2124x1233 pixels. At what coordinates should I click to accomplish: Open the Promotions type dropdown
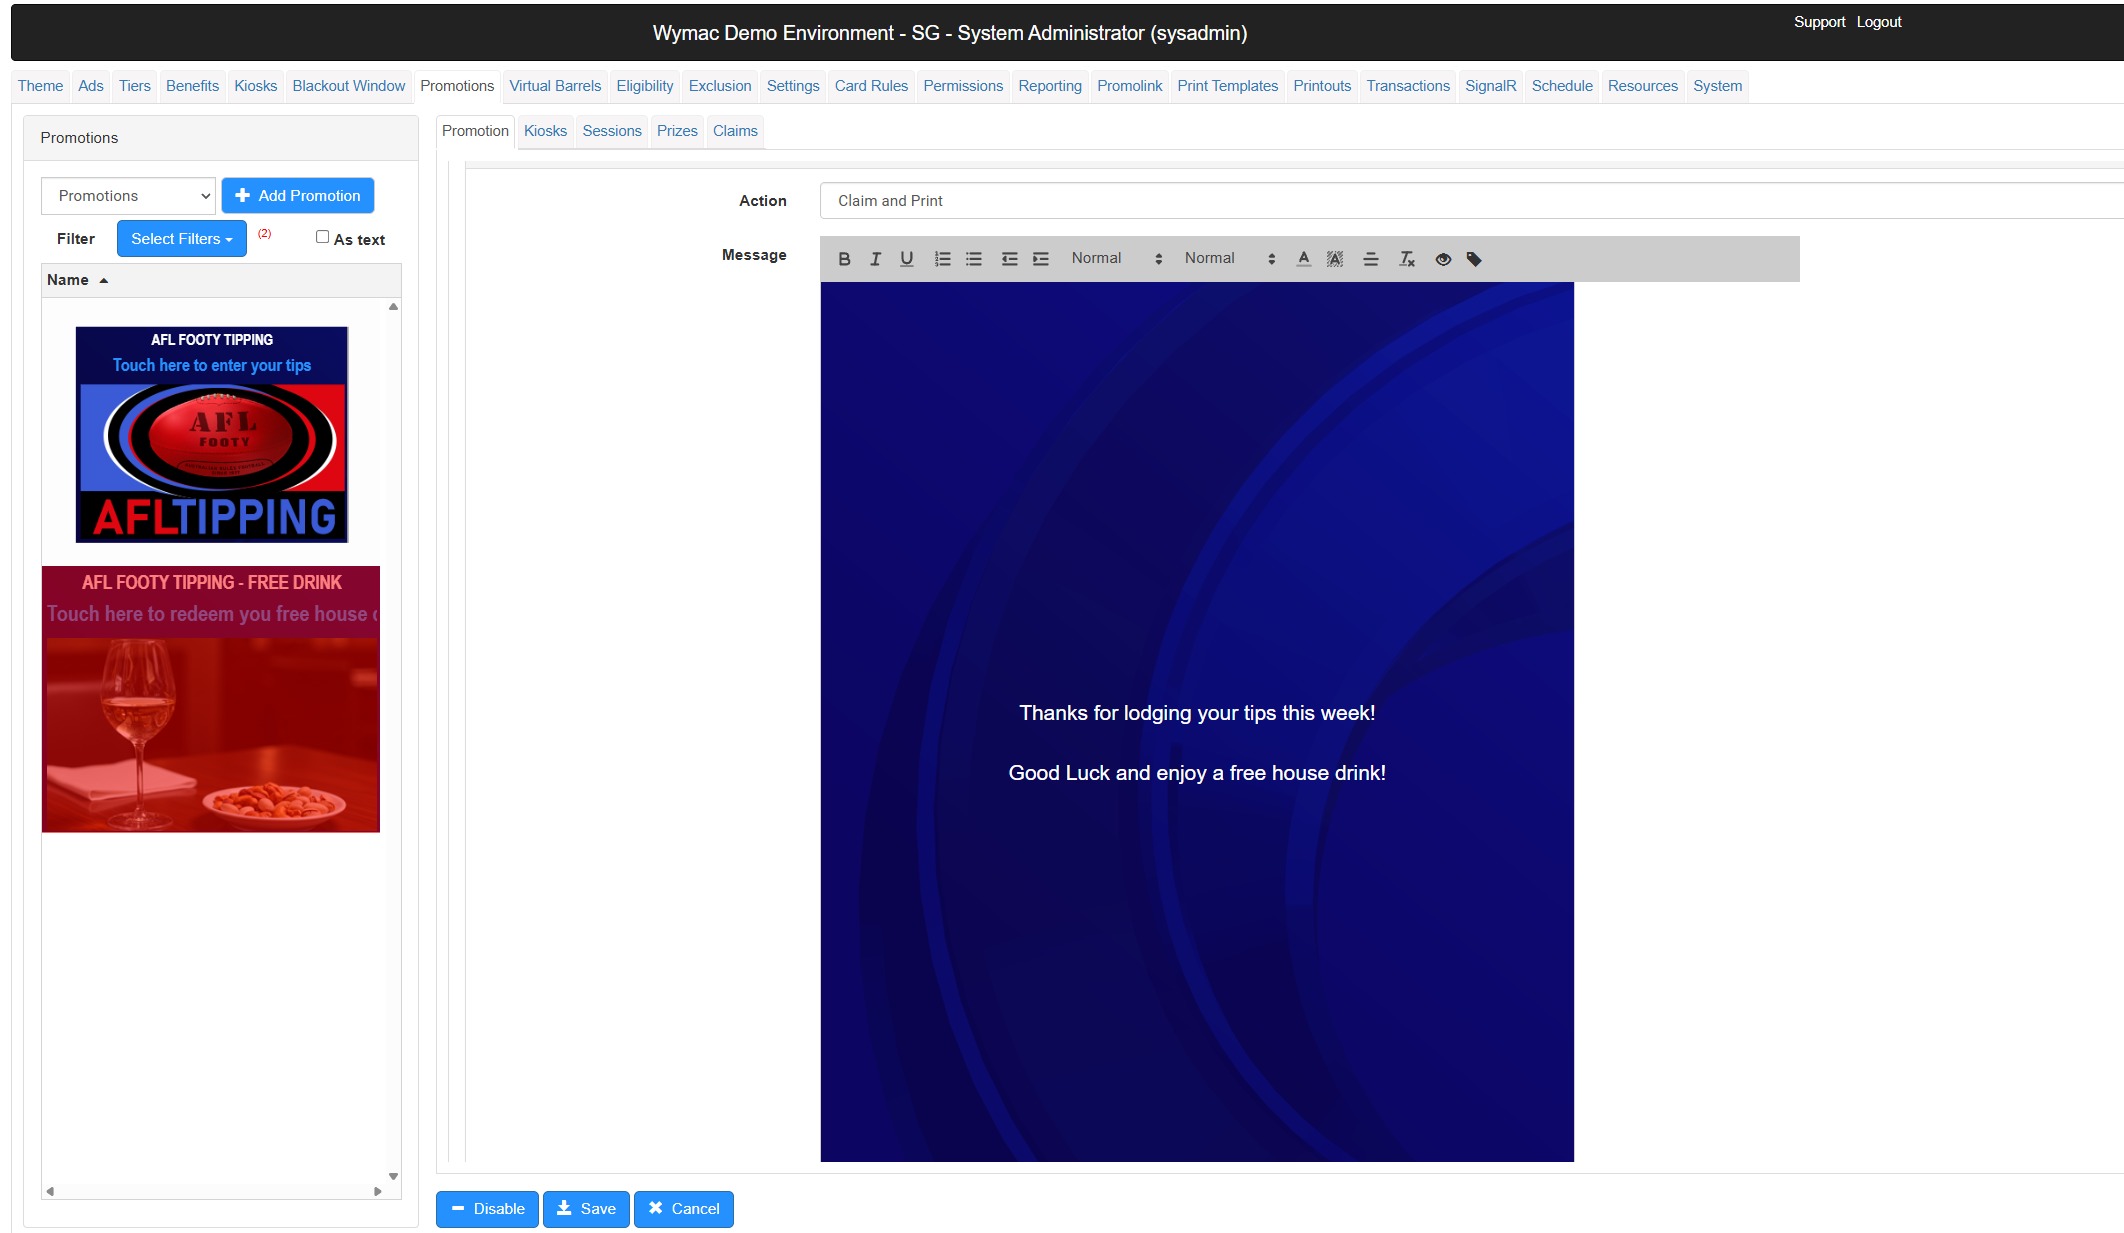tap(128, 196)
